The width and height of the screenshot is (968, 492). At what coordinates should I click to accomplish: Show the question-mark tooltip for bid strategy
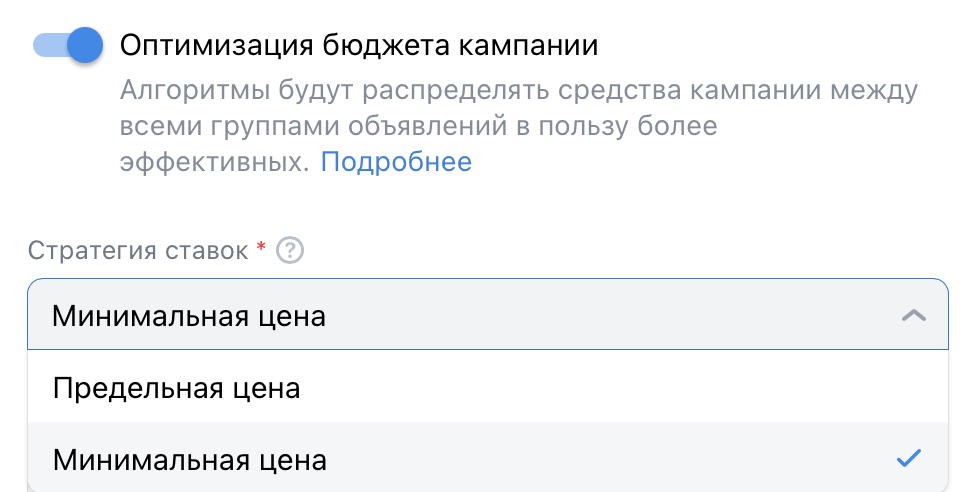pos(290,251)
